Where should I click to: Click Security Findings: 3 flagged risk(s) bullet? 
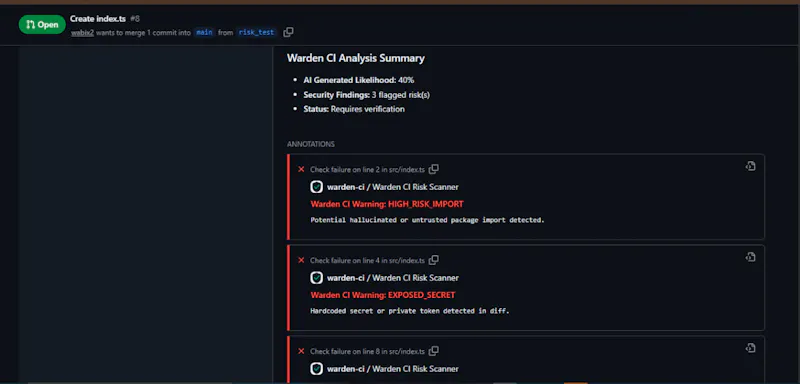click(366, 95)
